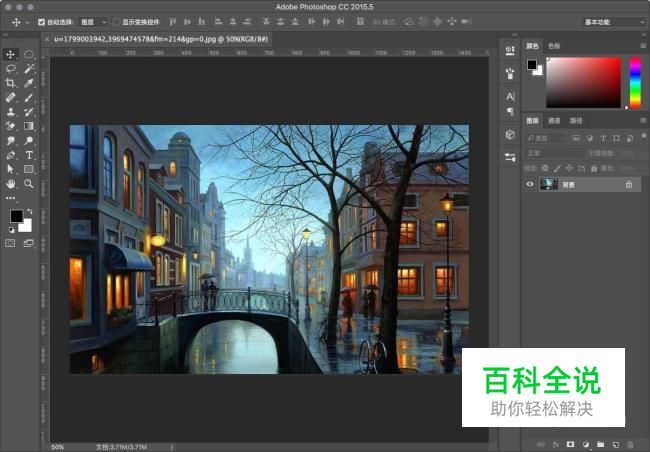Image resolution: width=650 pixels, height=452 pixels.
Task: Select the Pen tool
Action: 10,155
